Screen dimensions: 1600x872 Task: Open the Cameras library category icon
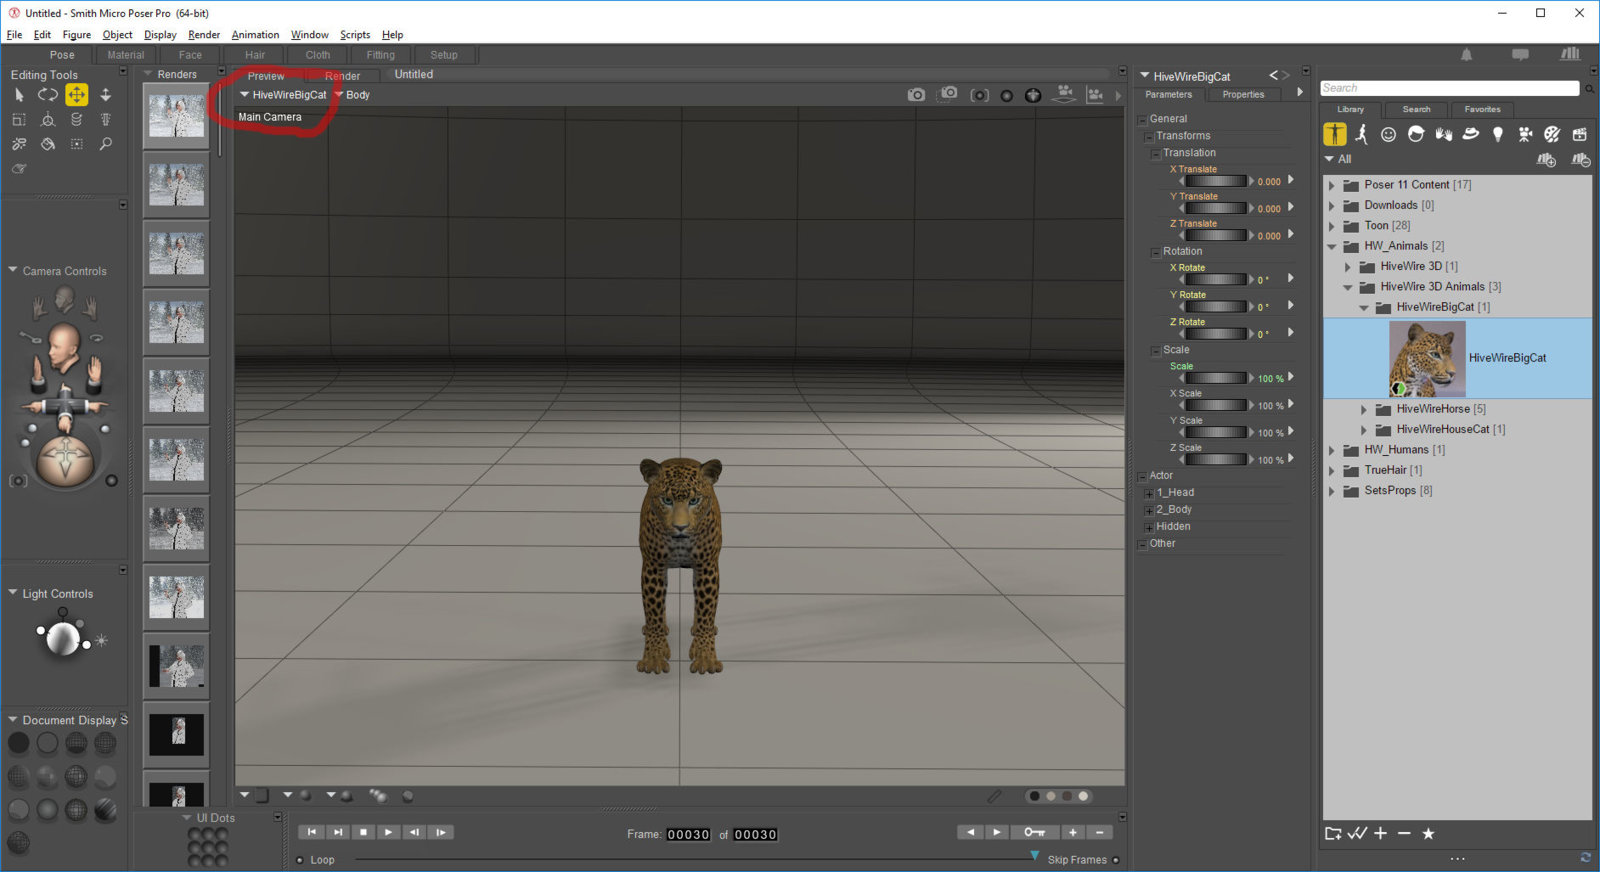pos(1524,134)
